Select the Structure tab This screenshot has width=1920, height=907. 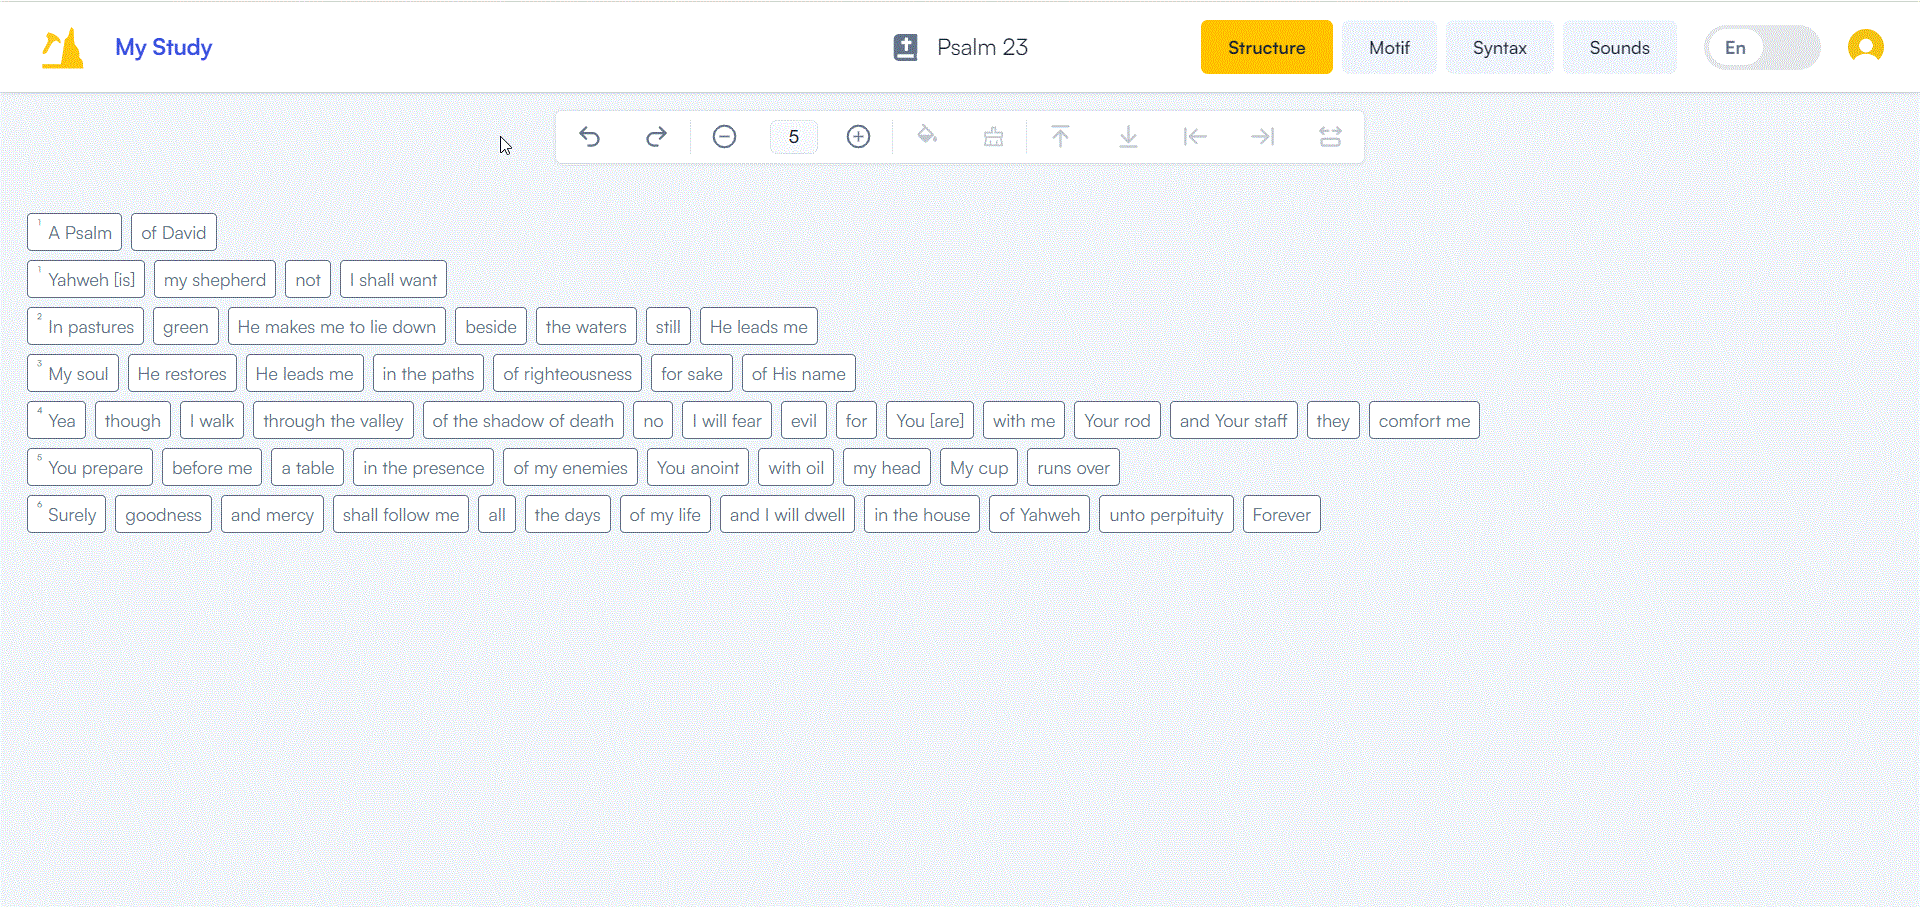1266,48
